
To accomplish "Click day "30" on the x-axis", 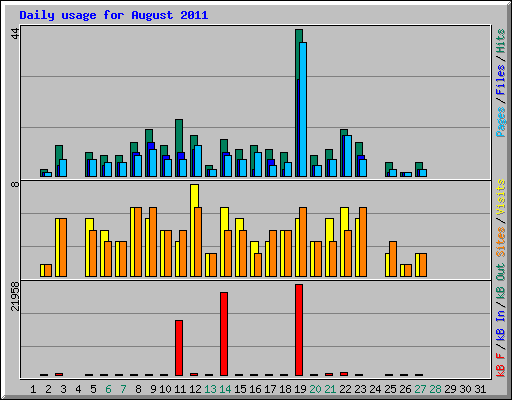I will tap(465, 389).
